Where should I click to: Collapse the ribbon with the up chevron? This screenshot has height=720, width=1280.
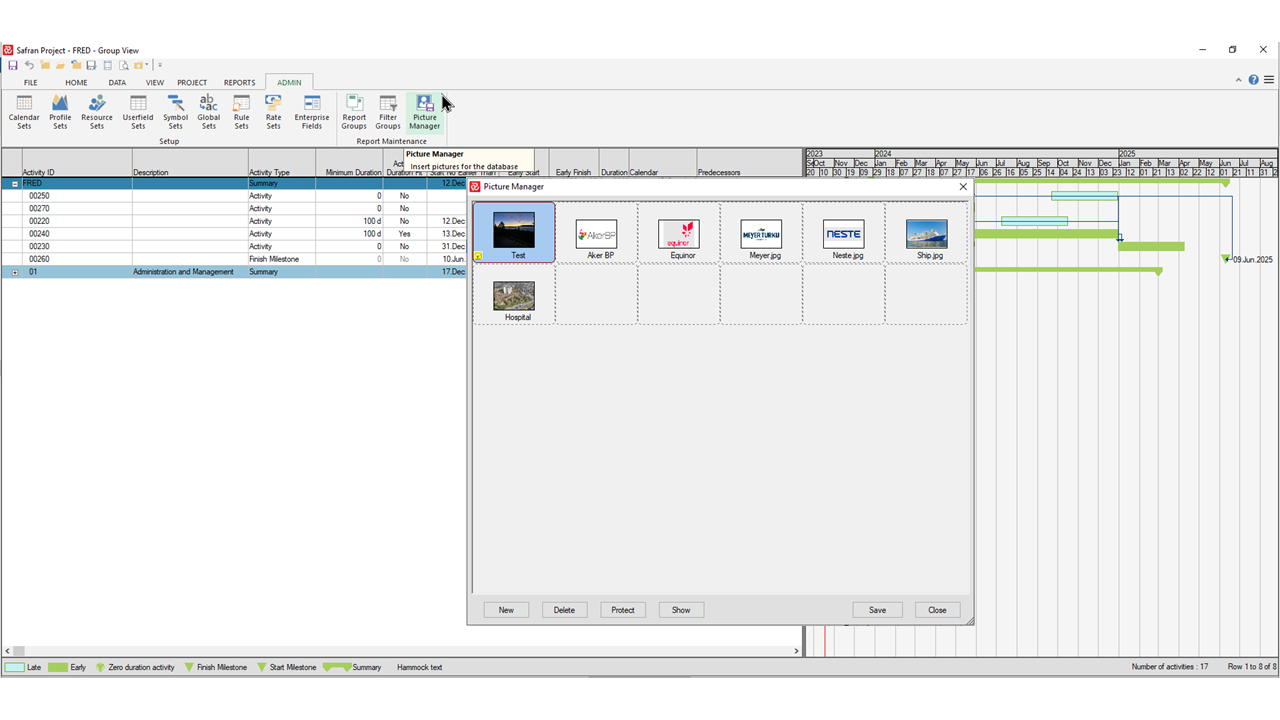[x=1239, y=80]
